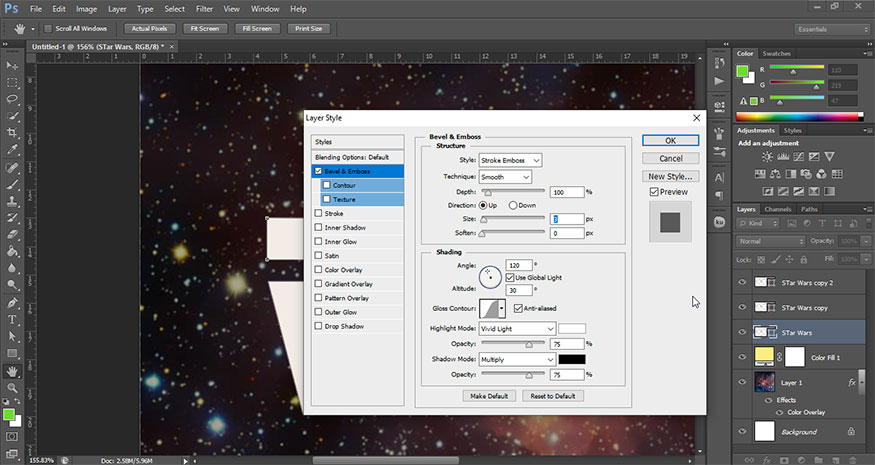Click the black Shadow Mode color swatch
This screenshot has height=465, width=875.
tap(572, 359)
